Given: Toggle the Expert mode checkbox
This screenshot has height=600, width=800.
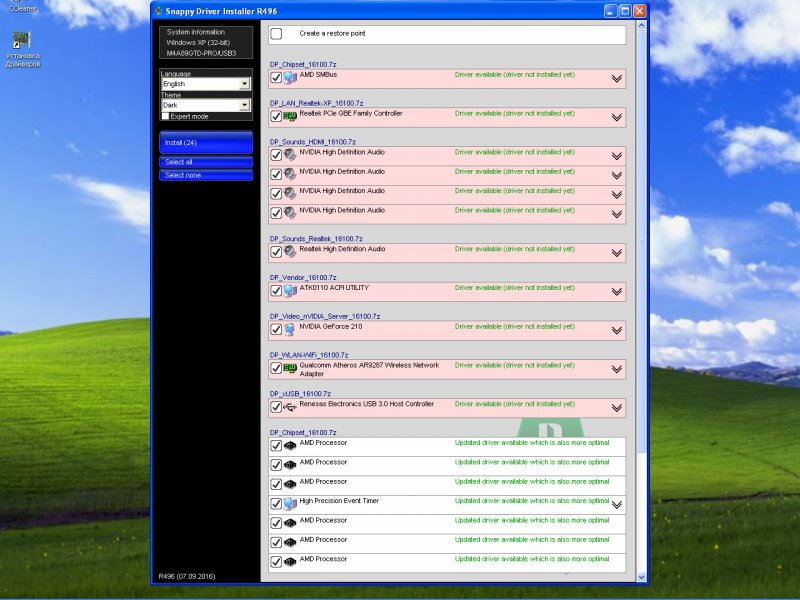Looking at the screenshot, I should 165,116.
